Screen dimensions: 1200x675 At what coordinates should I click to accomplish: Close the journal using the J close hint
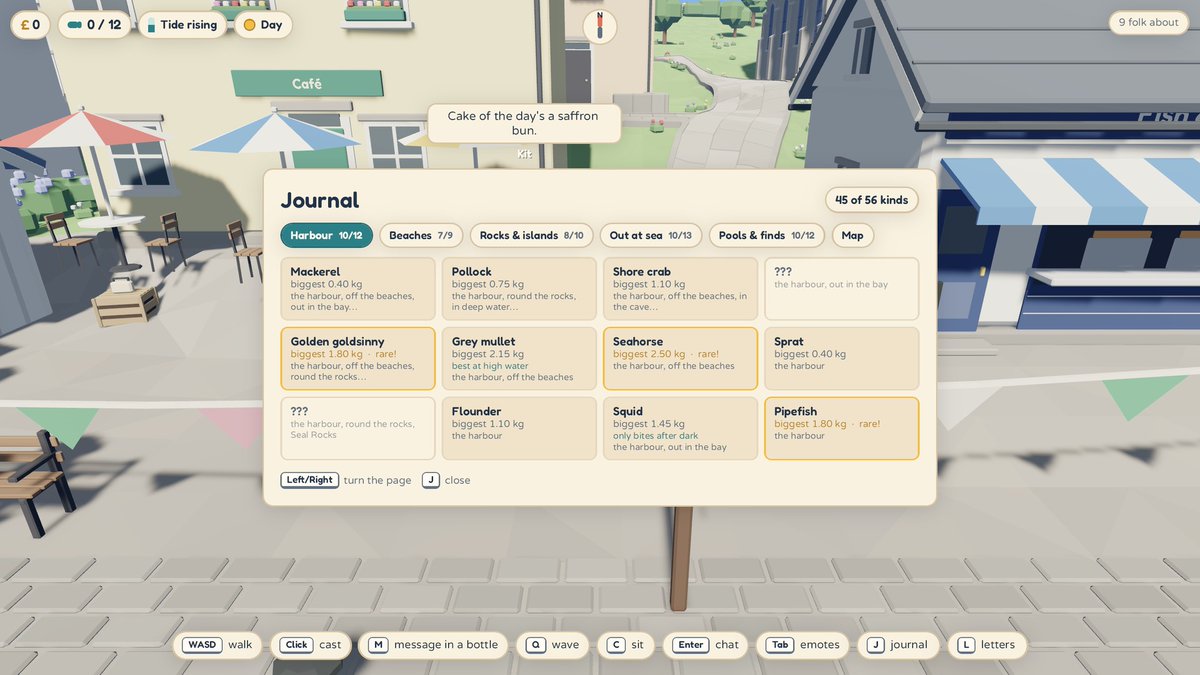click(x=446, y=480)
